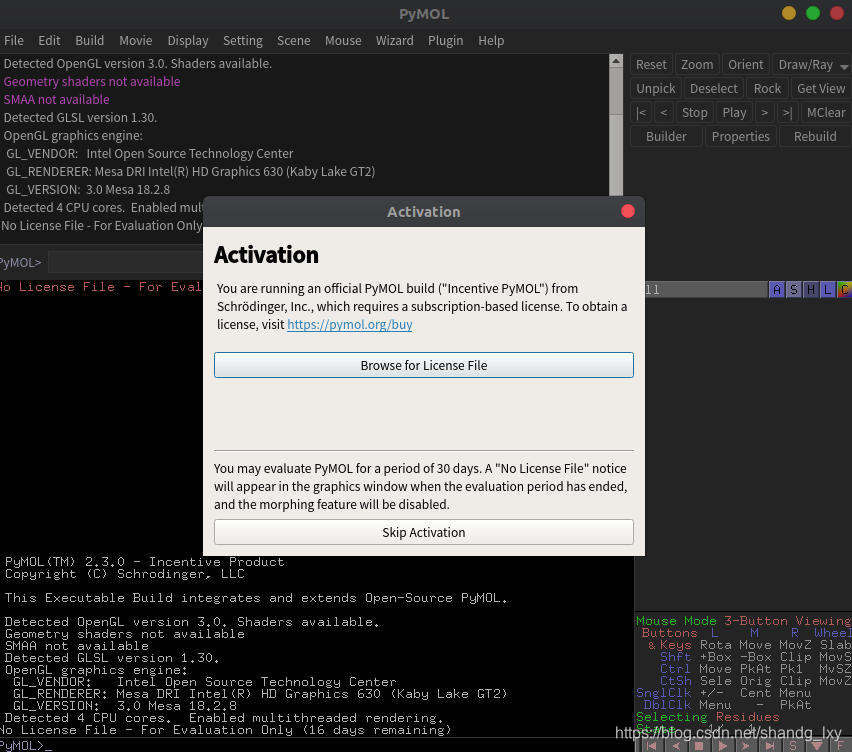Click the Unpick button
Viewport: 852px width, 752px height.
click(656, 89)
